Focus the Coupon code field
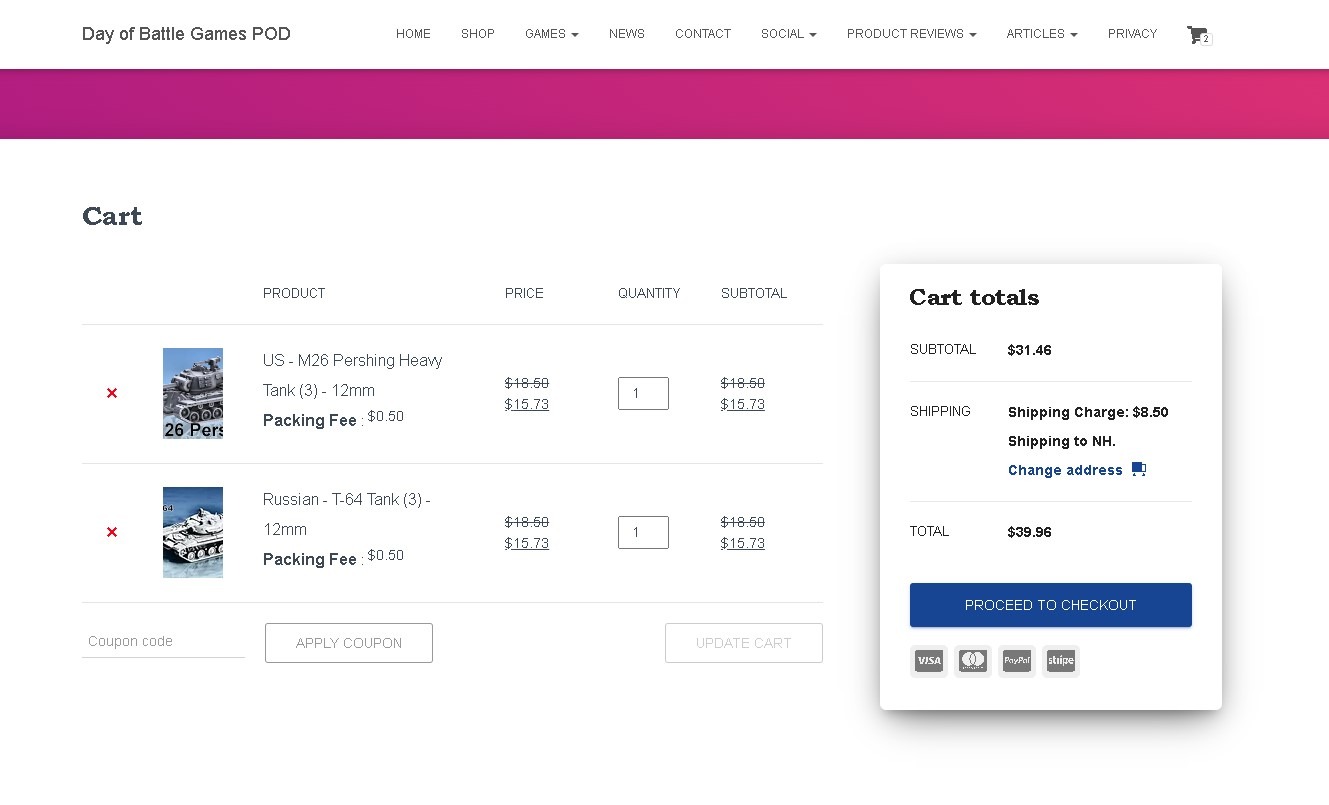Viewport: 1329px width, 805px height. coord(163,641)
